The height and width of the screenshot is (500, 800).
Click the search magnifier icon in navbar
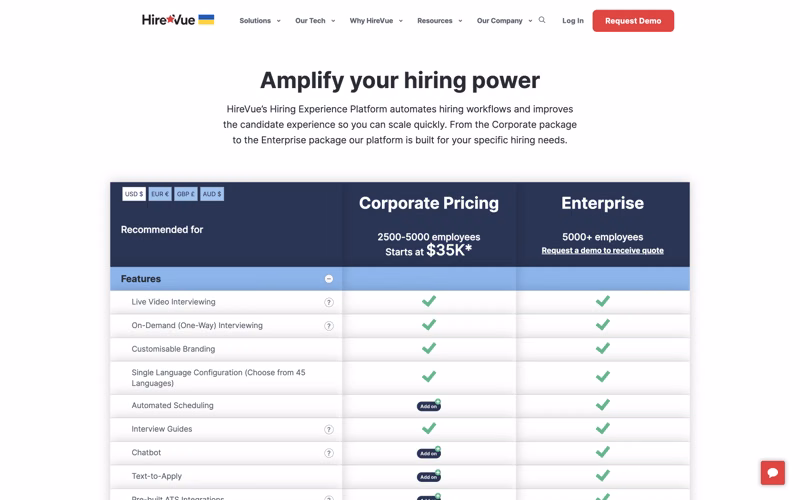point(542,20)
